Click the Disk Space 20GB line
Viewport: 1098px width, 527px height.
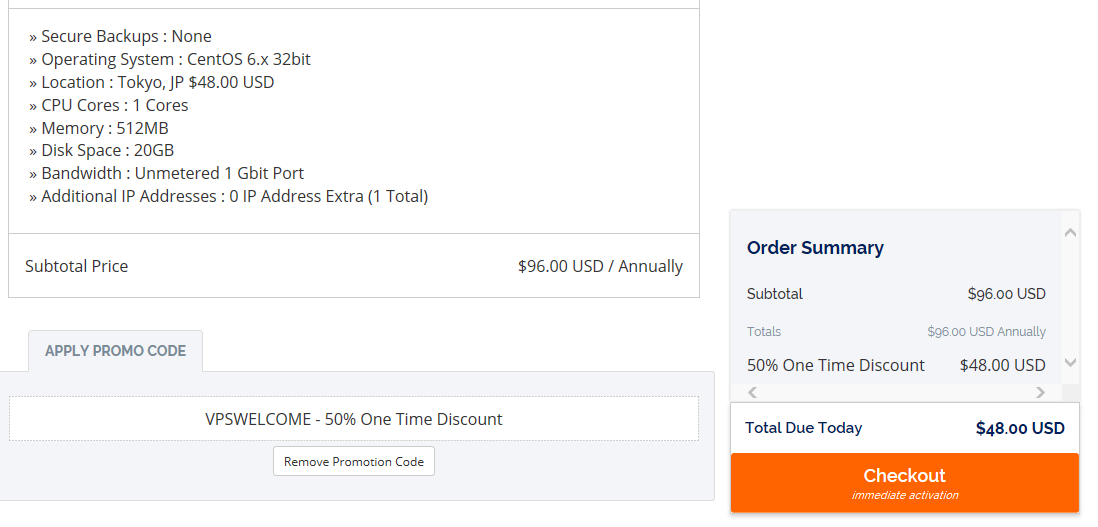(x=102, y=150)
